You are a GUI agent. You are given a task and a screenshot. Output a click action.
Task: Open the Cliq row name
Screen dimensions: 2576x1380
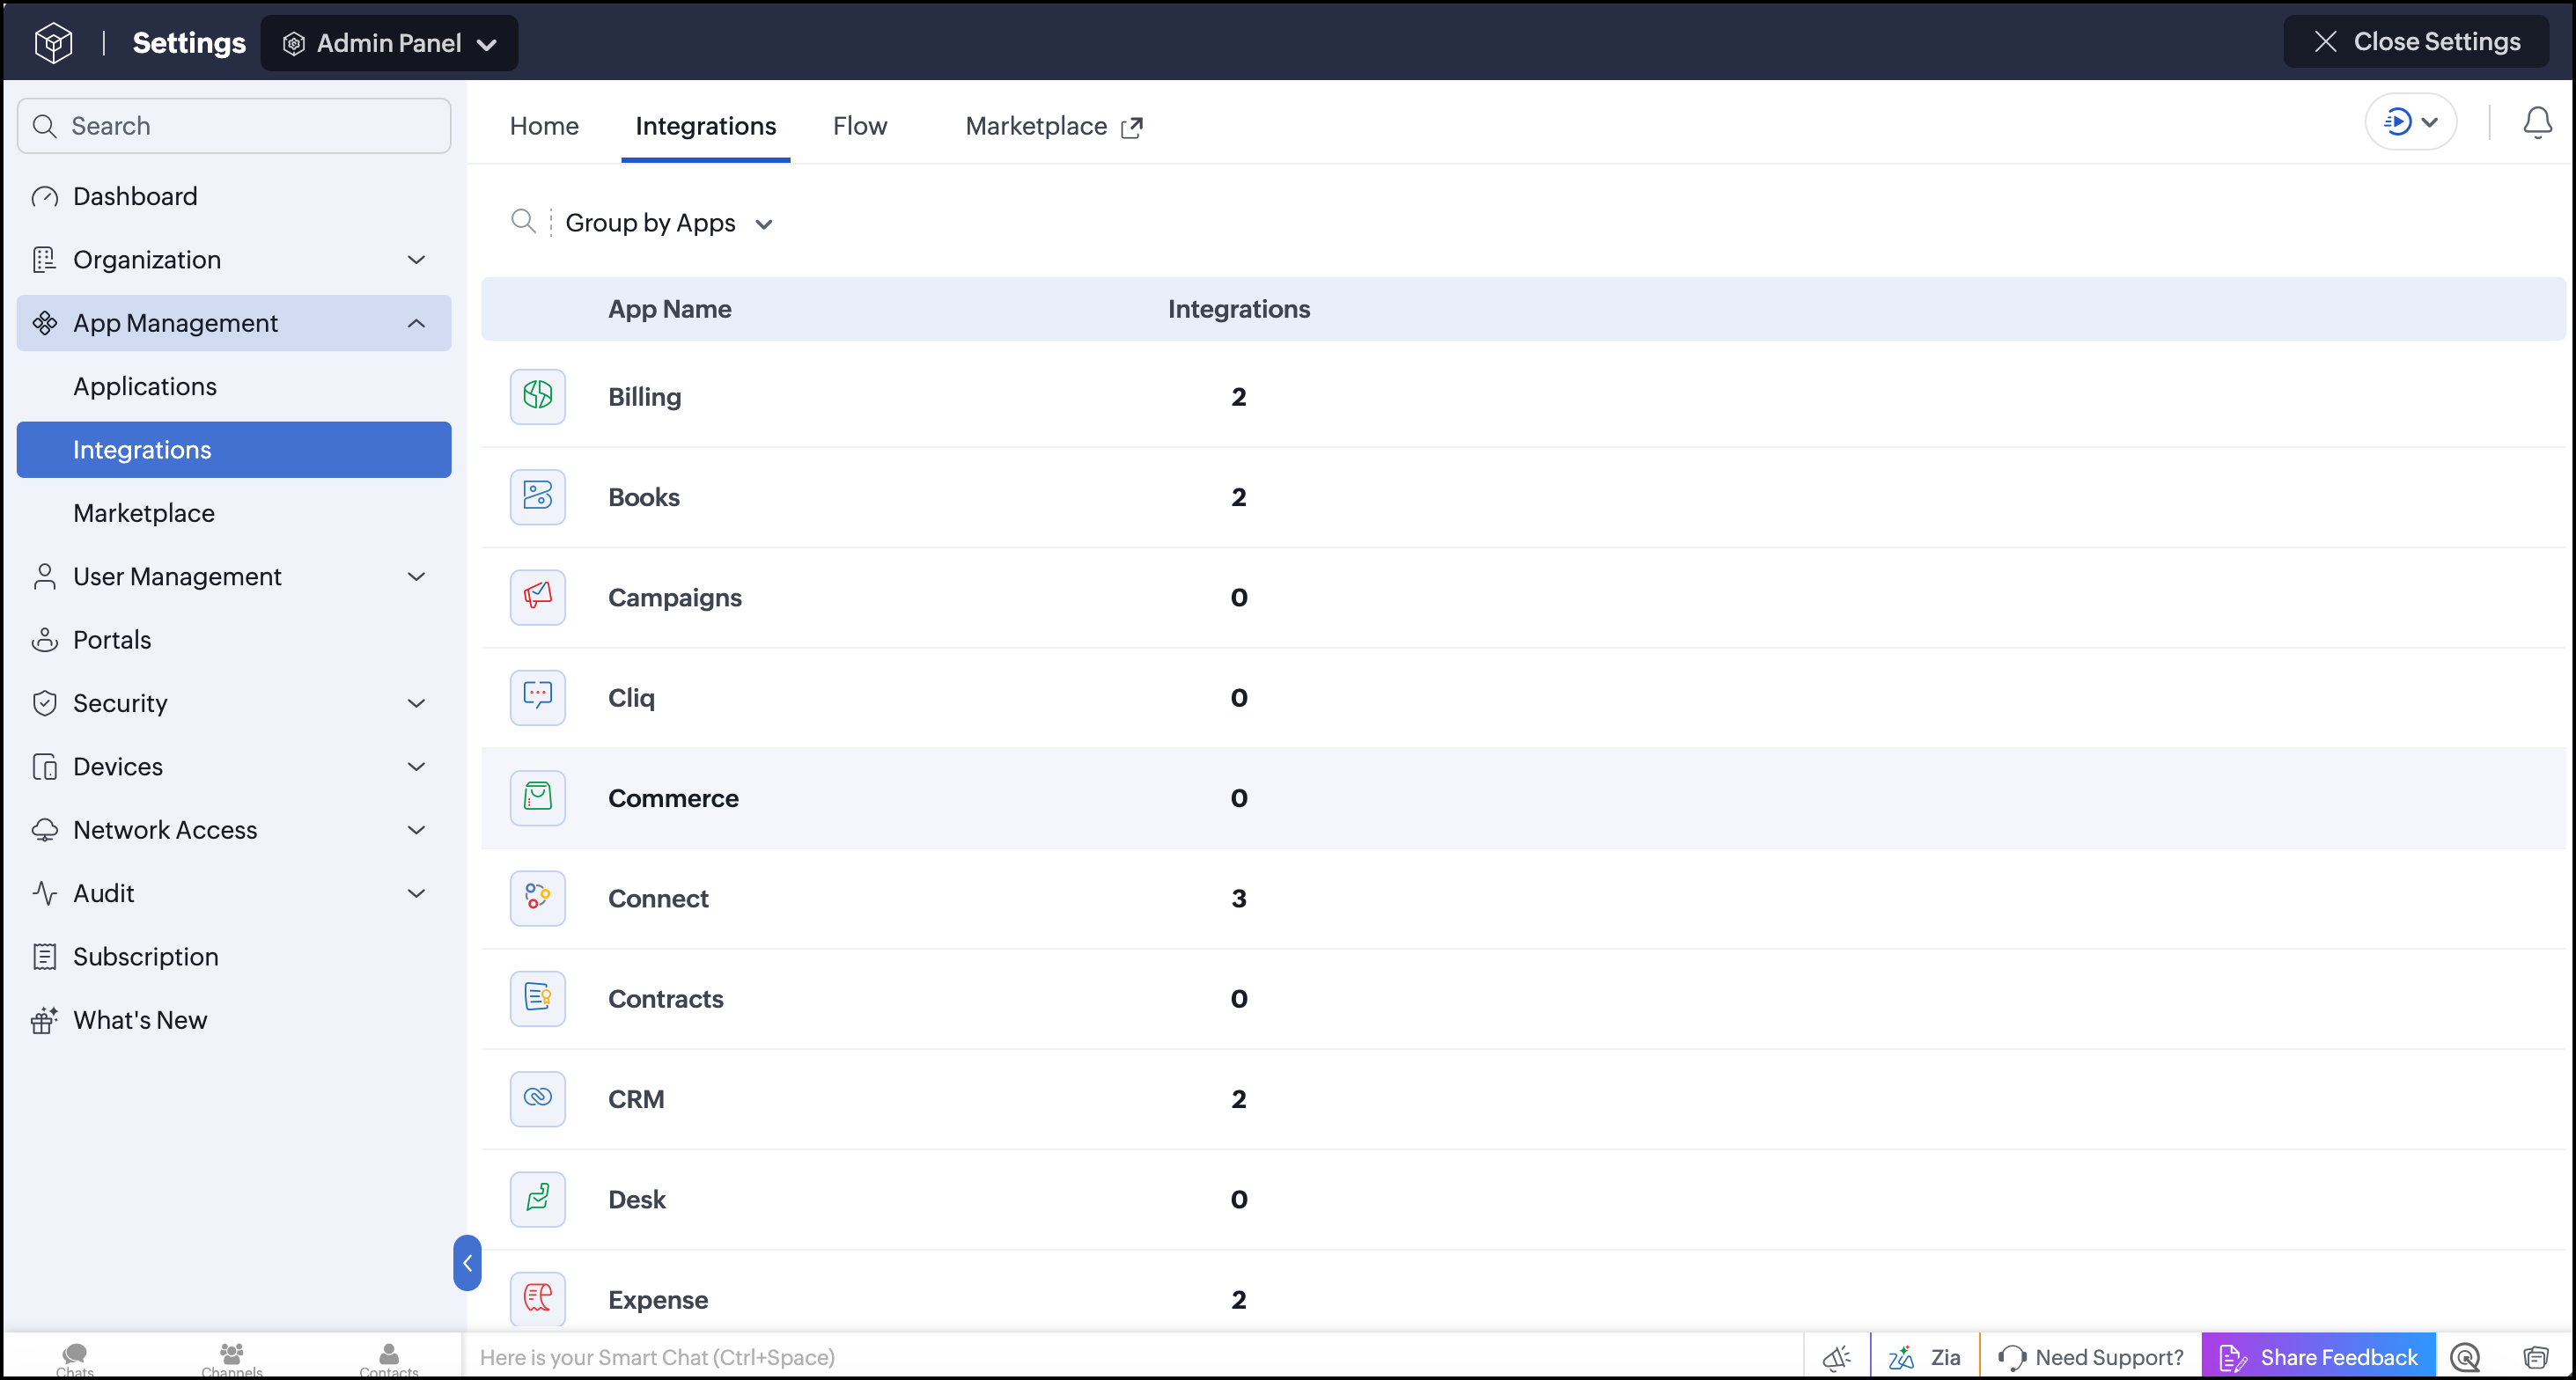tap(631, 697)
